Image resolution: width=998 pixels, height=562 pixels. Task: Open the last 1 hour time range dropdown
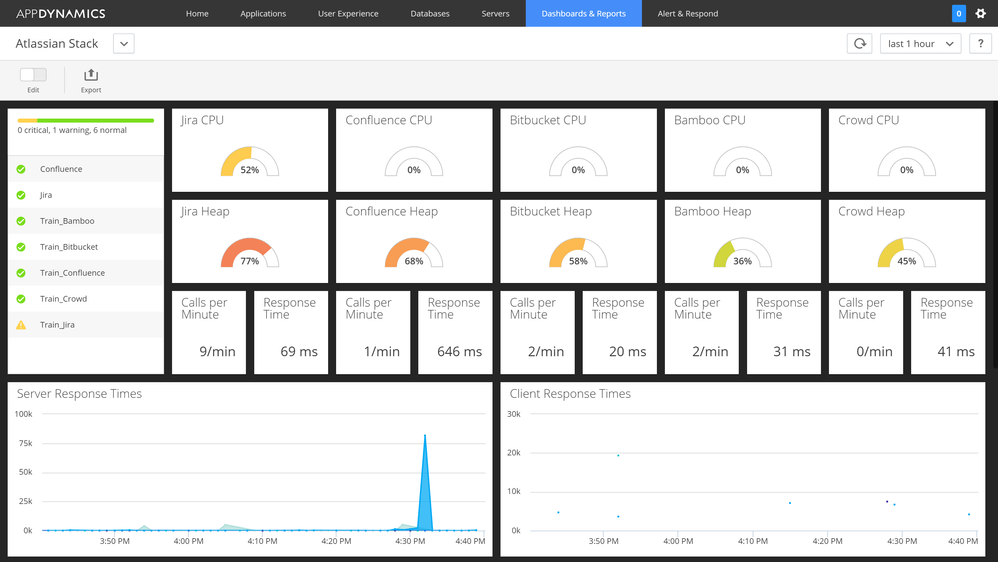coord(920,43)
